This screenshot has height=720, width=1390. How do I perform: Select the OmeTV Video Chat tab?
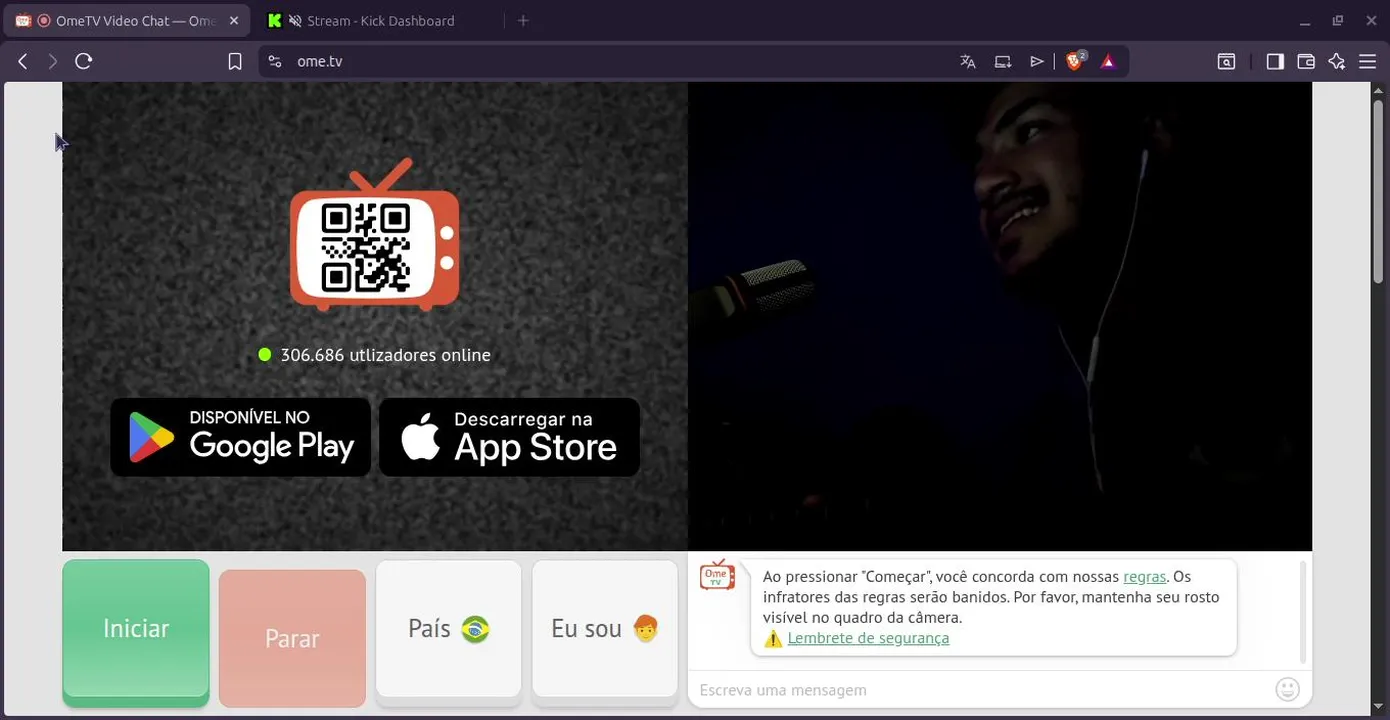pos(126,20)
